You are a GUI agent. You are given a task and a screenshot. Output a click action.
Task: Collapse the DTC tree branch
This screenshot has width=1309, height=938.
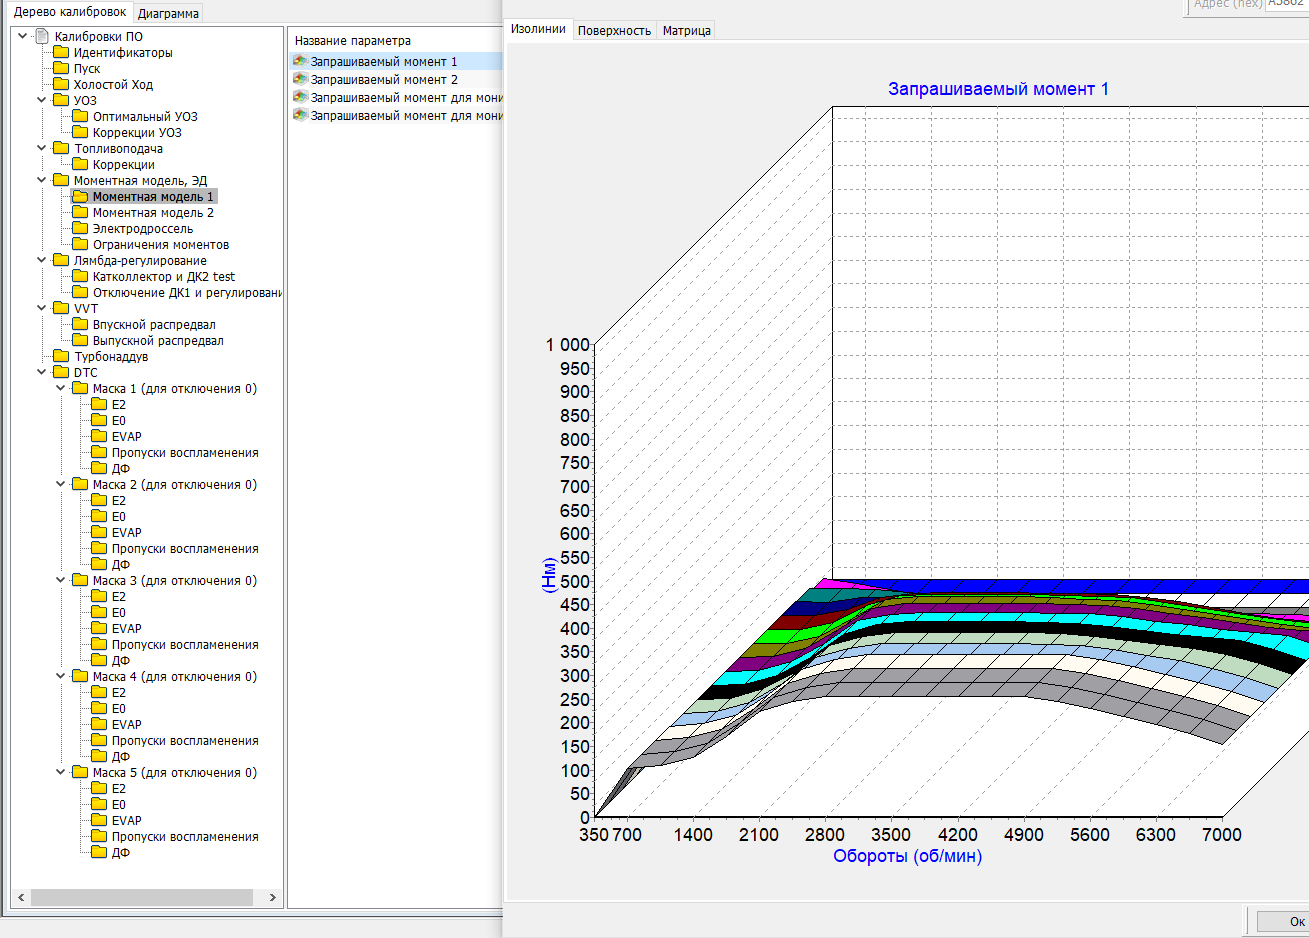[x=42, y=372]
